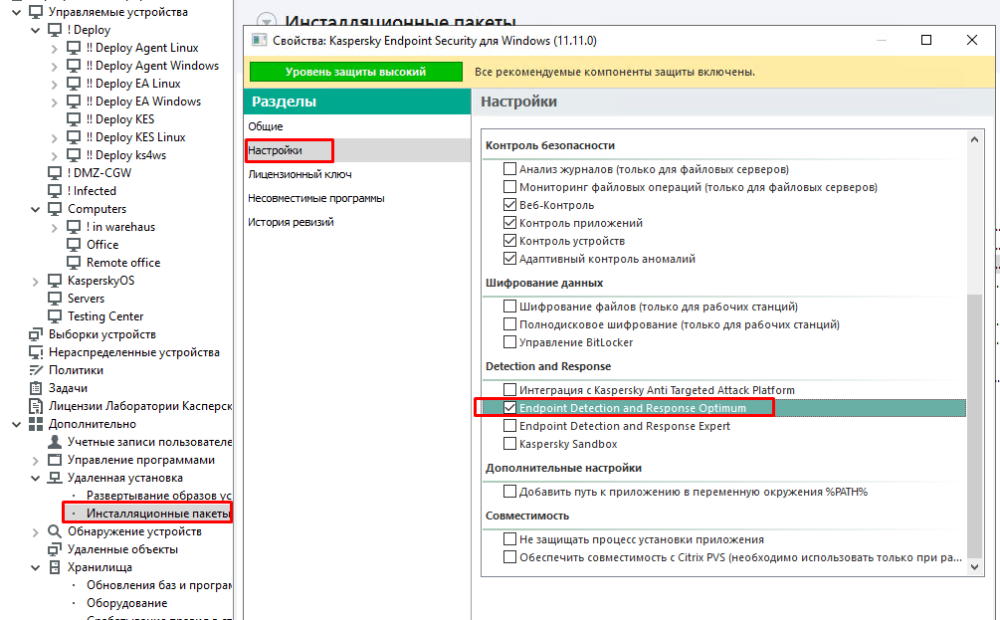Viewport: 1000px width, 620px height.
Task: Enable 'Шифрование файлов' checkbox
Action: point(510,306)
